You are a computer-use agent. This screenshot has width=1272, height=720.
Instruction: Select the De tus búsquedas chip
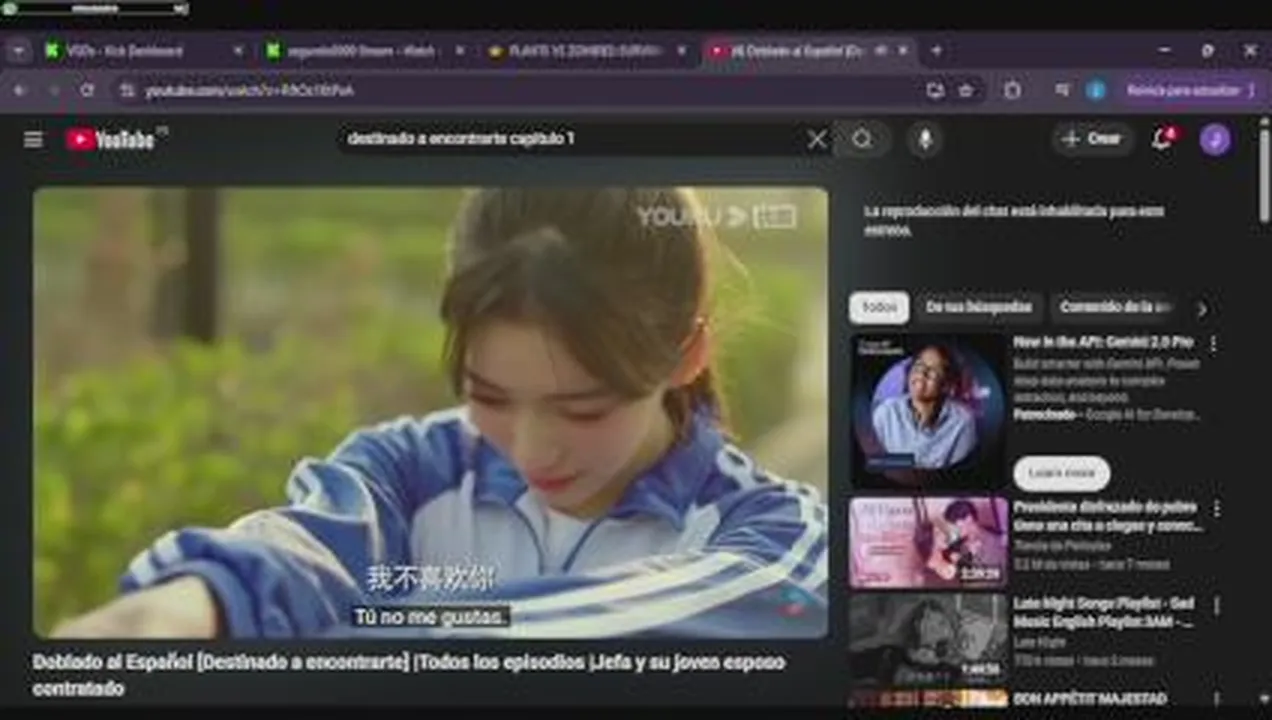[x=978, y=308]
